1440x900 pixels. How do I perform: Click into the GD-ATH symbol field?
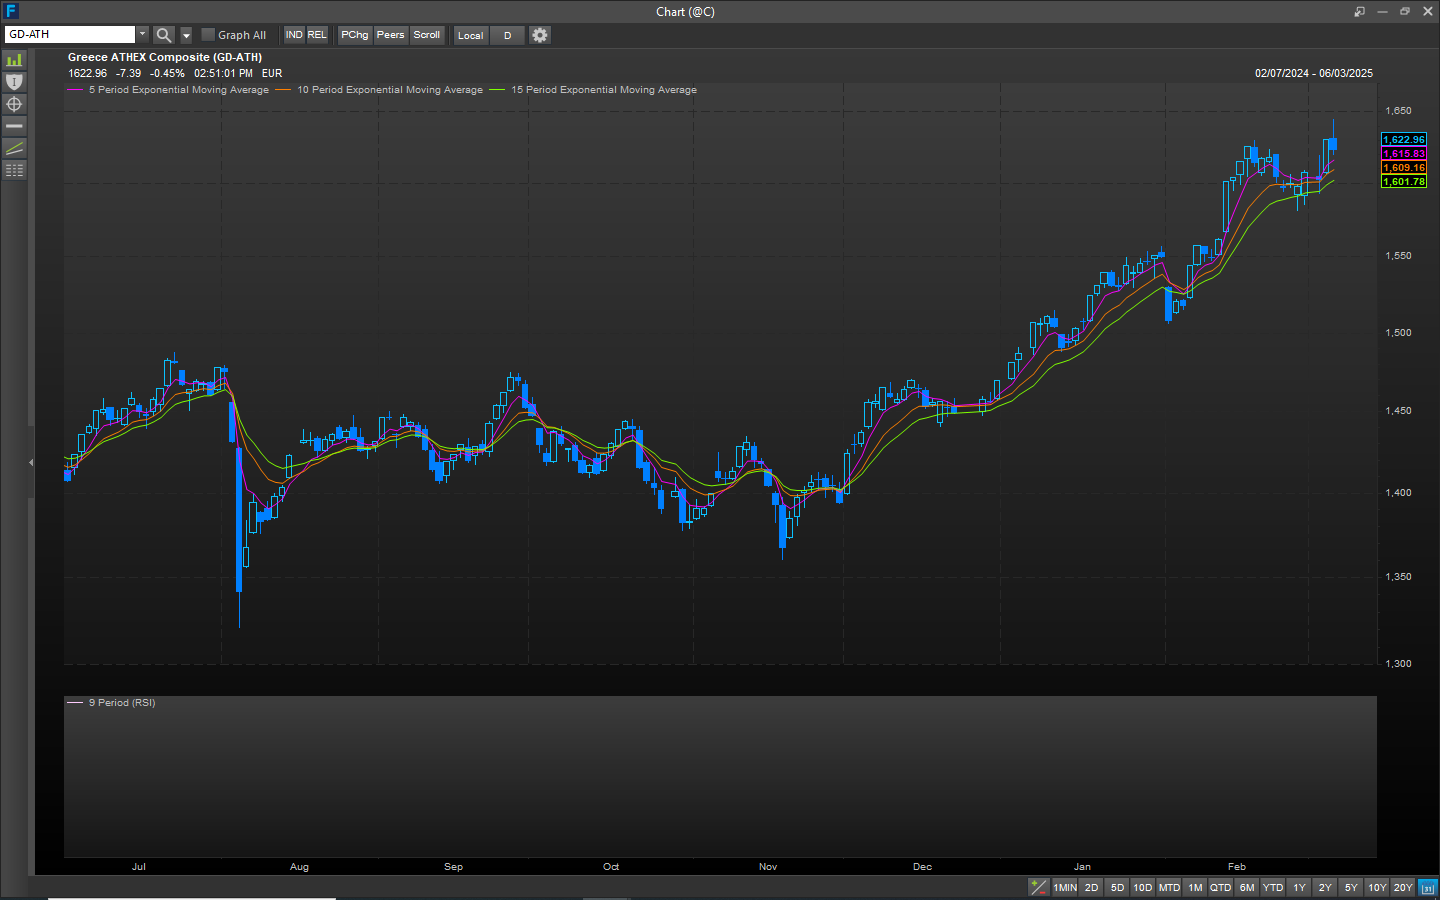(x=69, y=35)
